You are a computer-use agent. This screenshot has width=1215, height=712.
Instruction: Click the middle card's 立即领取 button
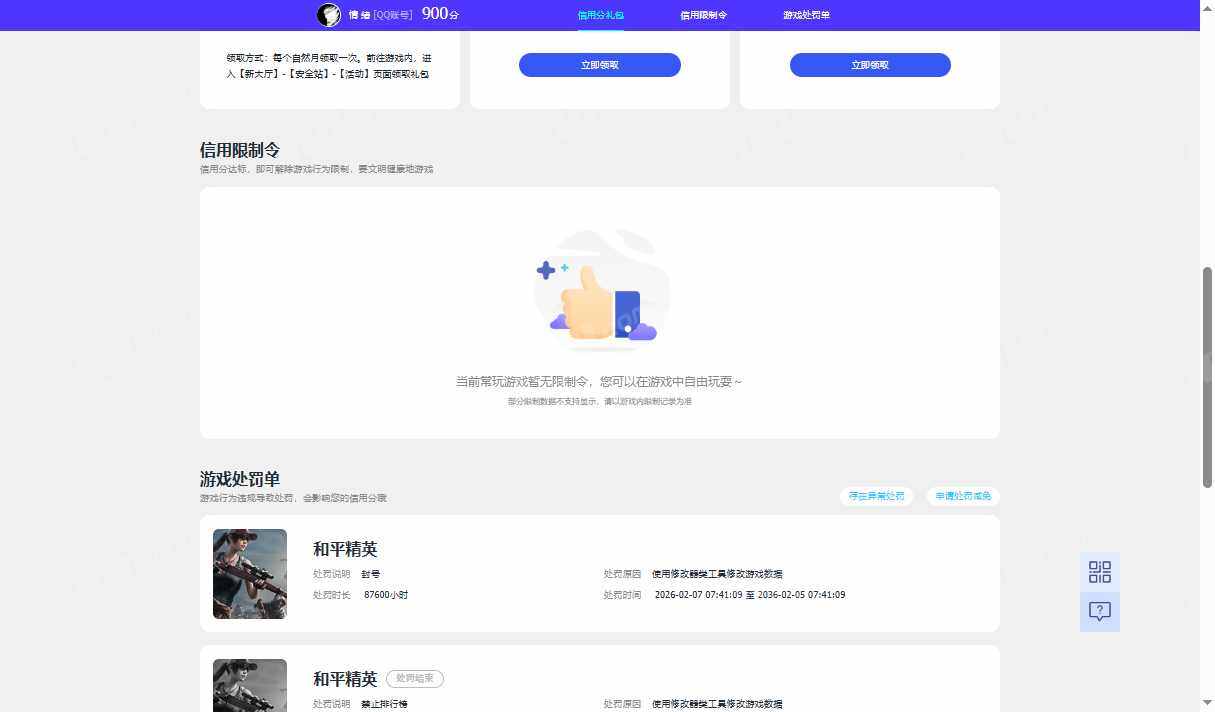[x=600, y=65]
